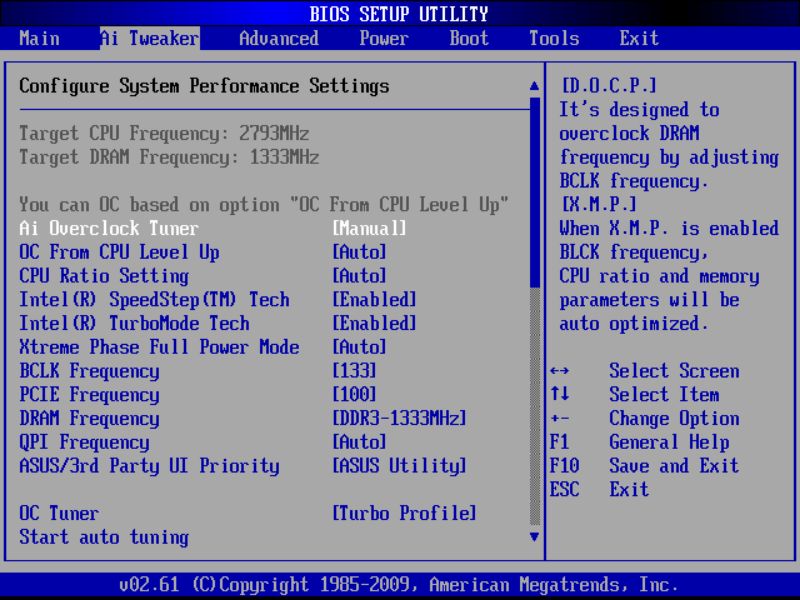Screen dimensions: 800x600
Task: Click the scroll down arrow
Action: (534, 536)
